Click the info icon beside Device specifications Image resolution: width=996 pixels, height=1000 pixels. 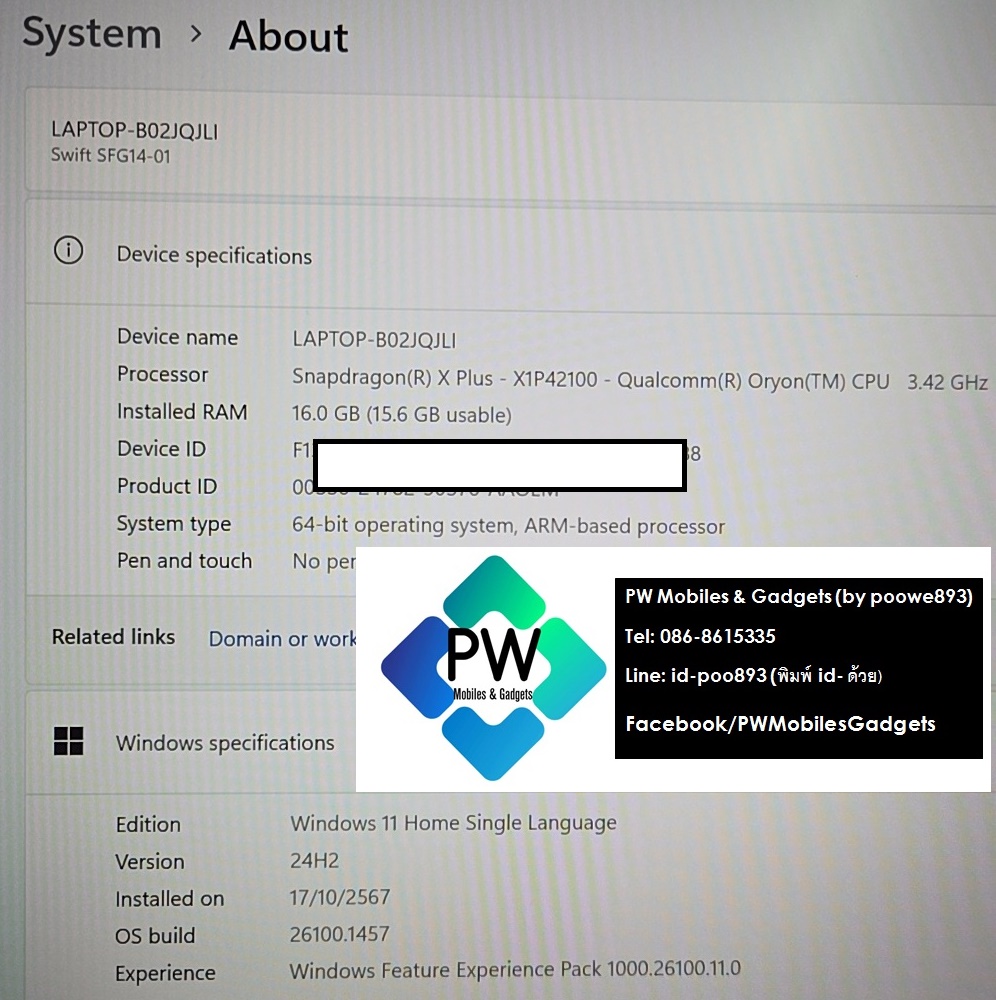pyautogui.click(x=68, y=252)
